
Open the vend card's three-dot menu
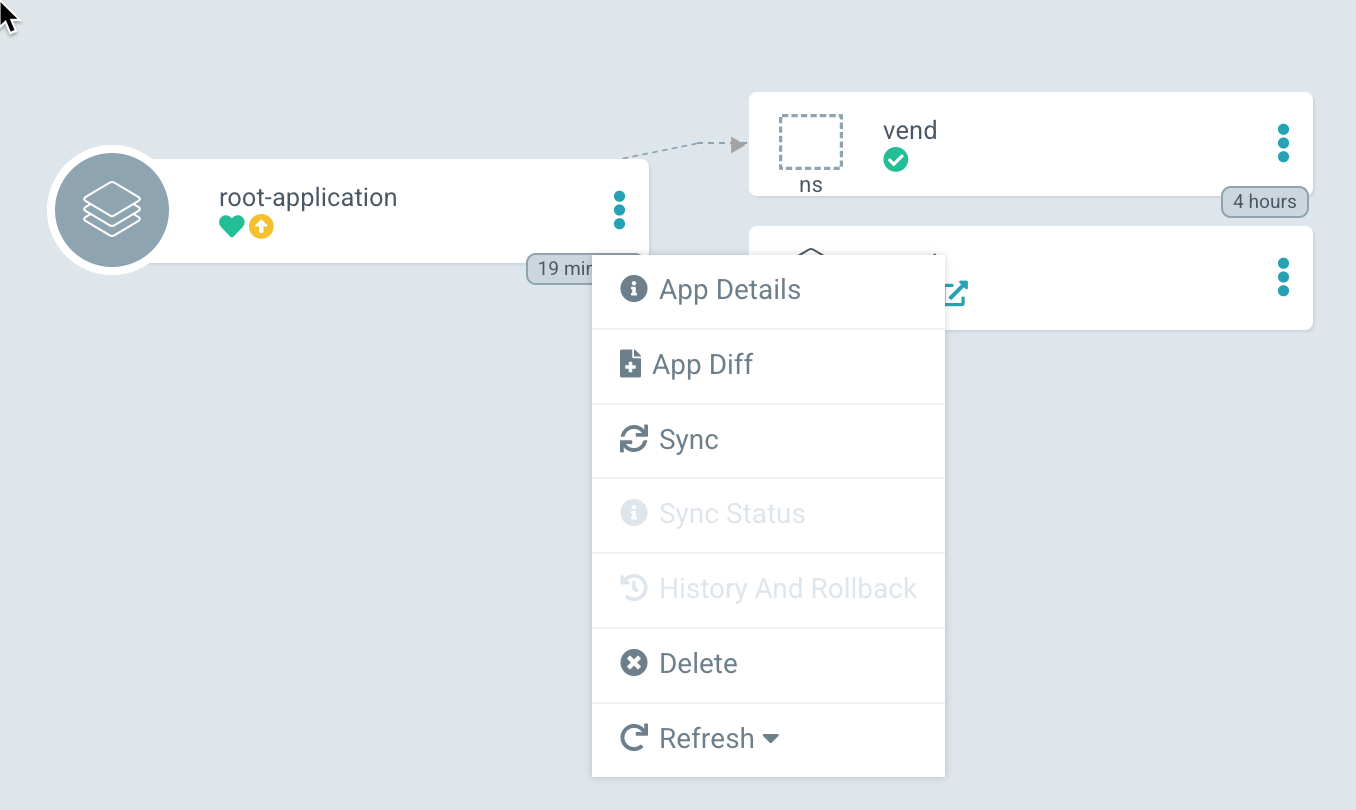click(x=1283, y=142)
